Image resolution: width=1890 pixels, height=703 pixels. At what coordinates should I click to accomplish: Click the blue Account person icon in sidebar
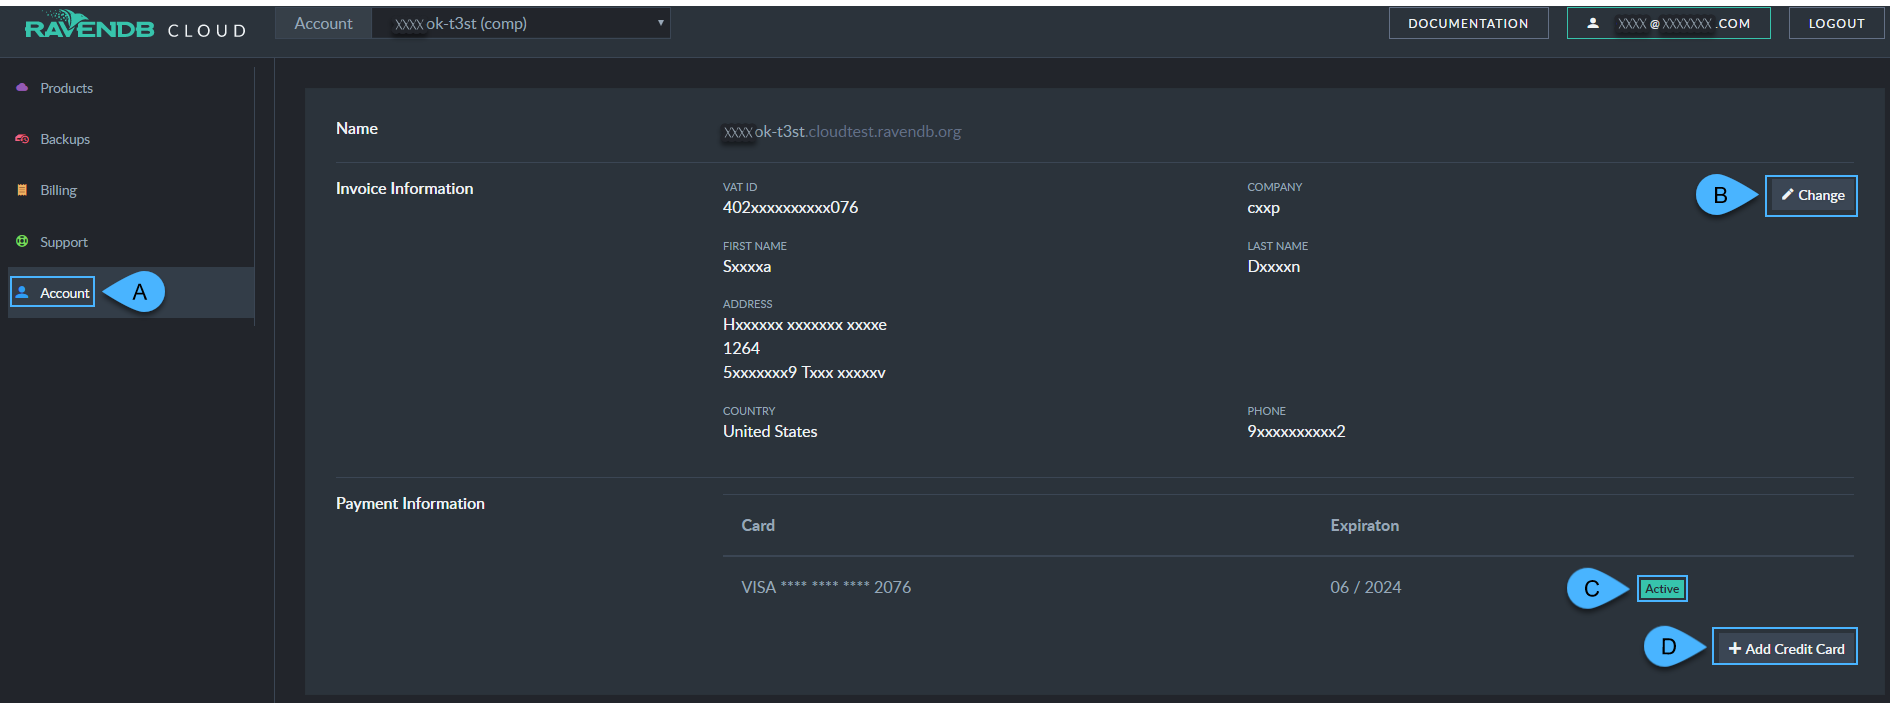pyautogui.click(x=22, y=292)
